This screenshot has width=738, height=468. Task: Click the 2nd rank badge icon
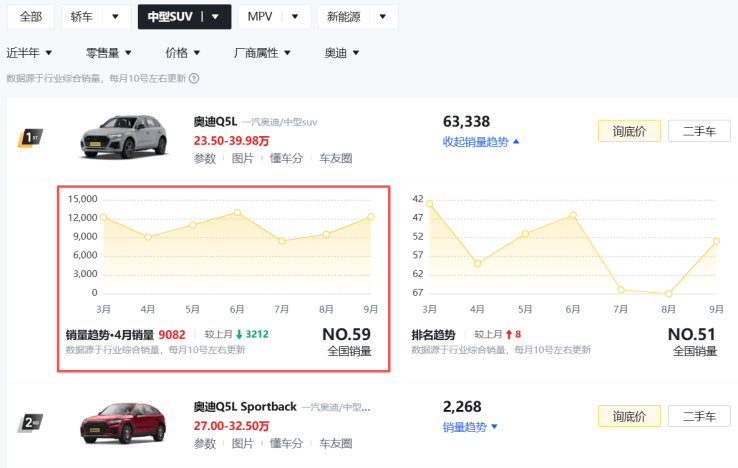pyautogui.click(x=30, y=423)
